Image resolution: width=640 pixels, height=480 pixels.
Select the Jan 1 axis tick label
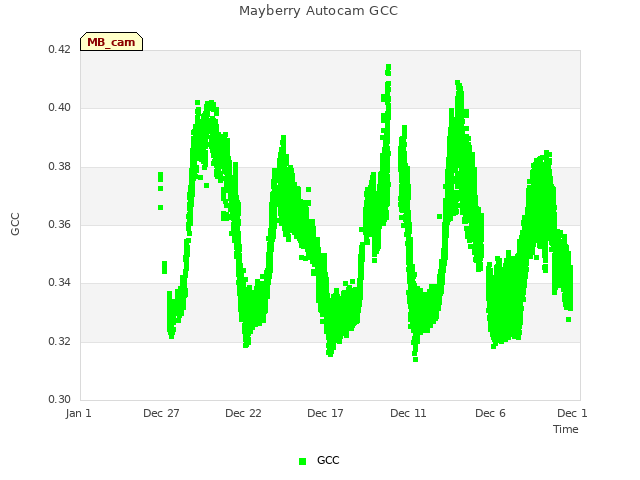pos(78,413)
